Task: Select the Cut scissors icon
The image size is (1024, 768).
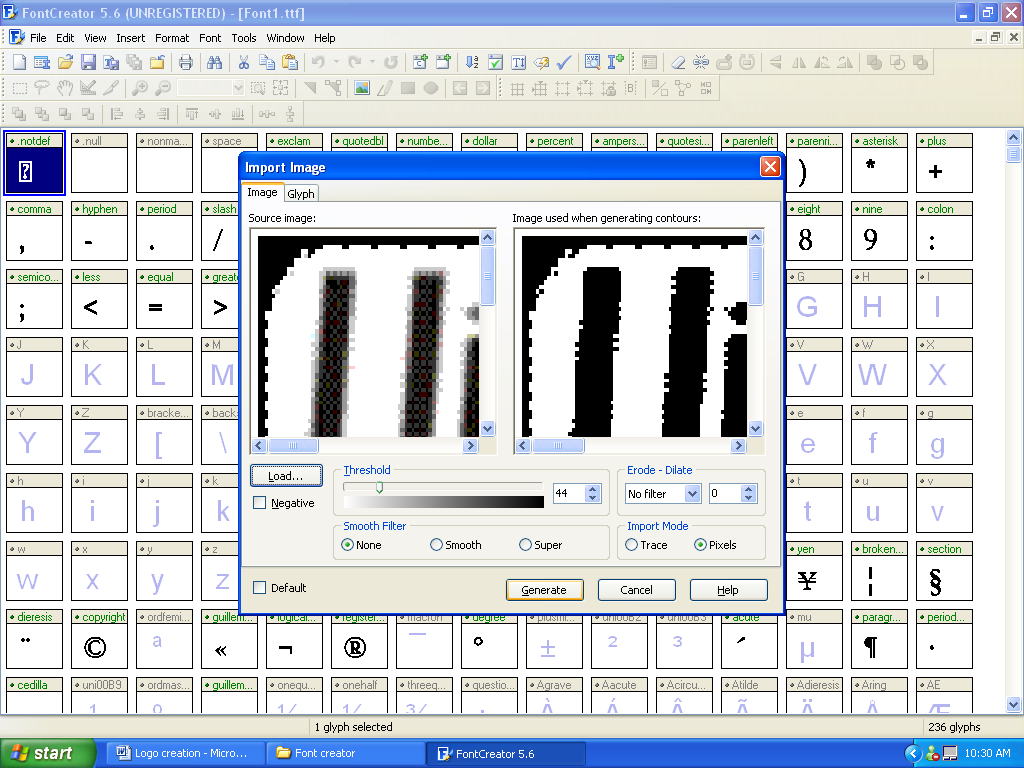Action: click(x=243, y=61)
